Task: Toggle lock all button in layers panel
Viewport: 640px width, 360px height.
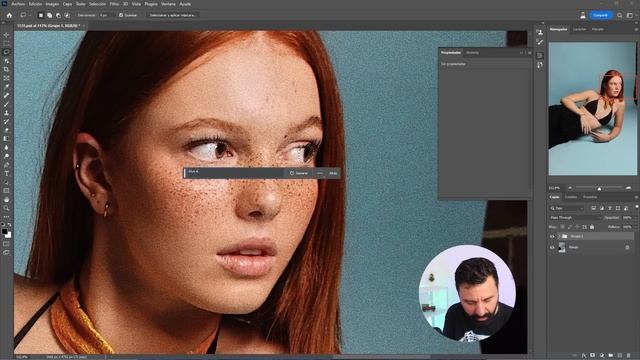Action: 592,227
